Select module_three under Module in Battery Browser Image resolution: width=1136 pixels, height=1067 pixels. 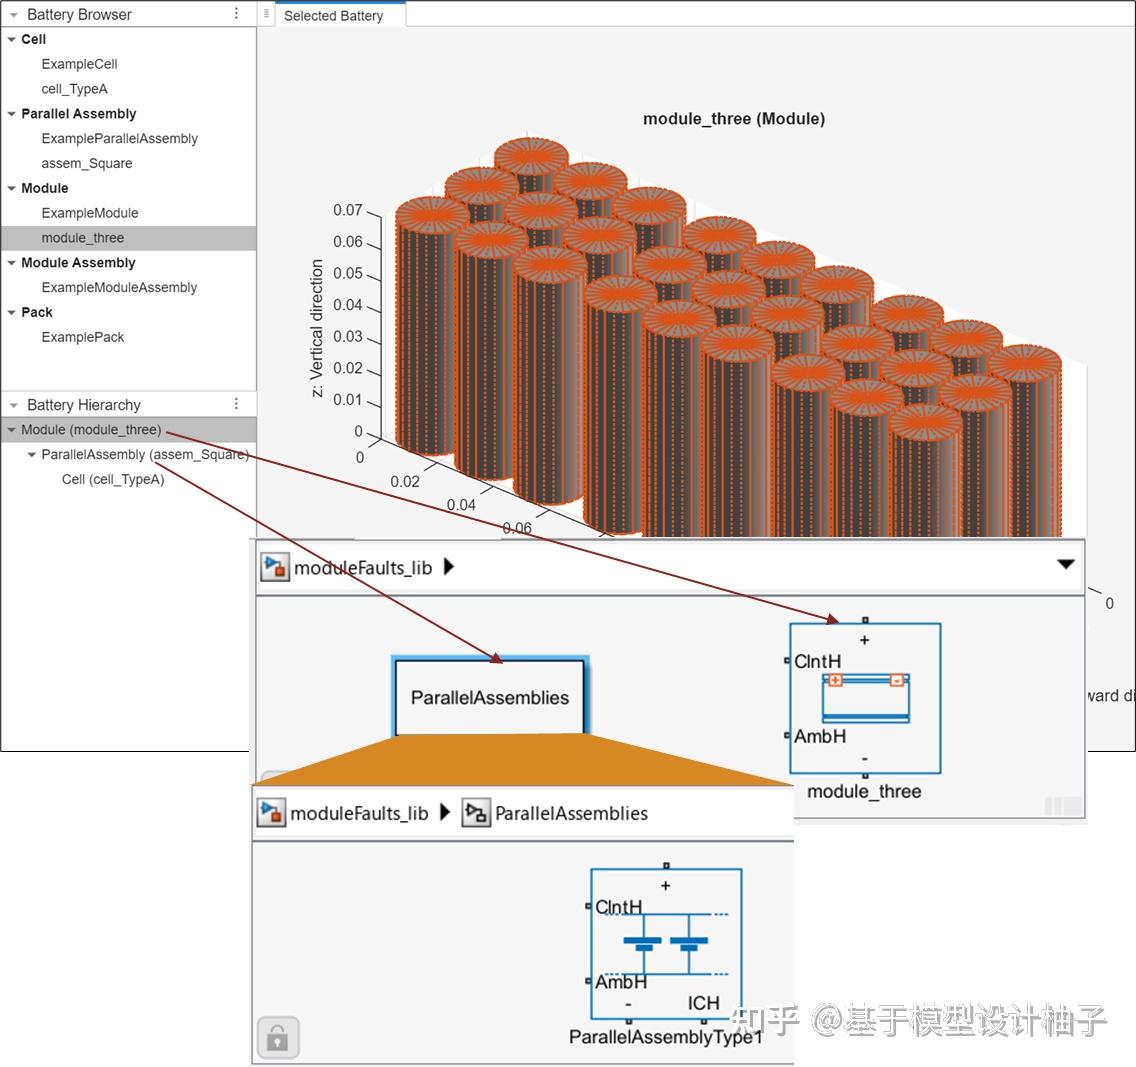pos(83,237)
